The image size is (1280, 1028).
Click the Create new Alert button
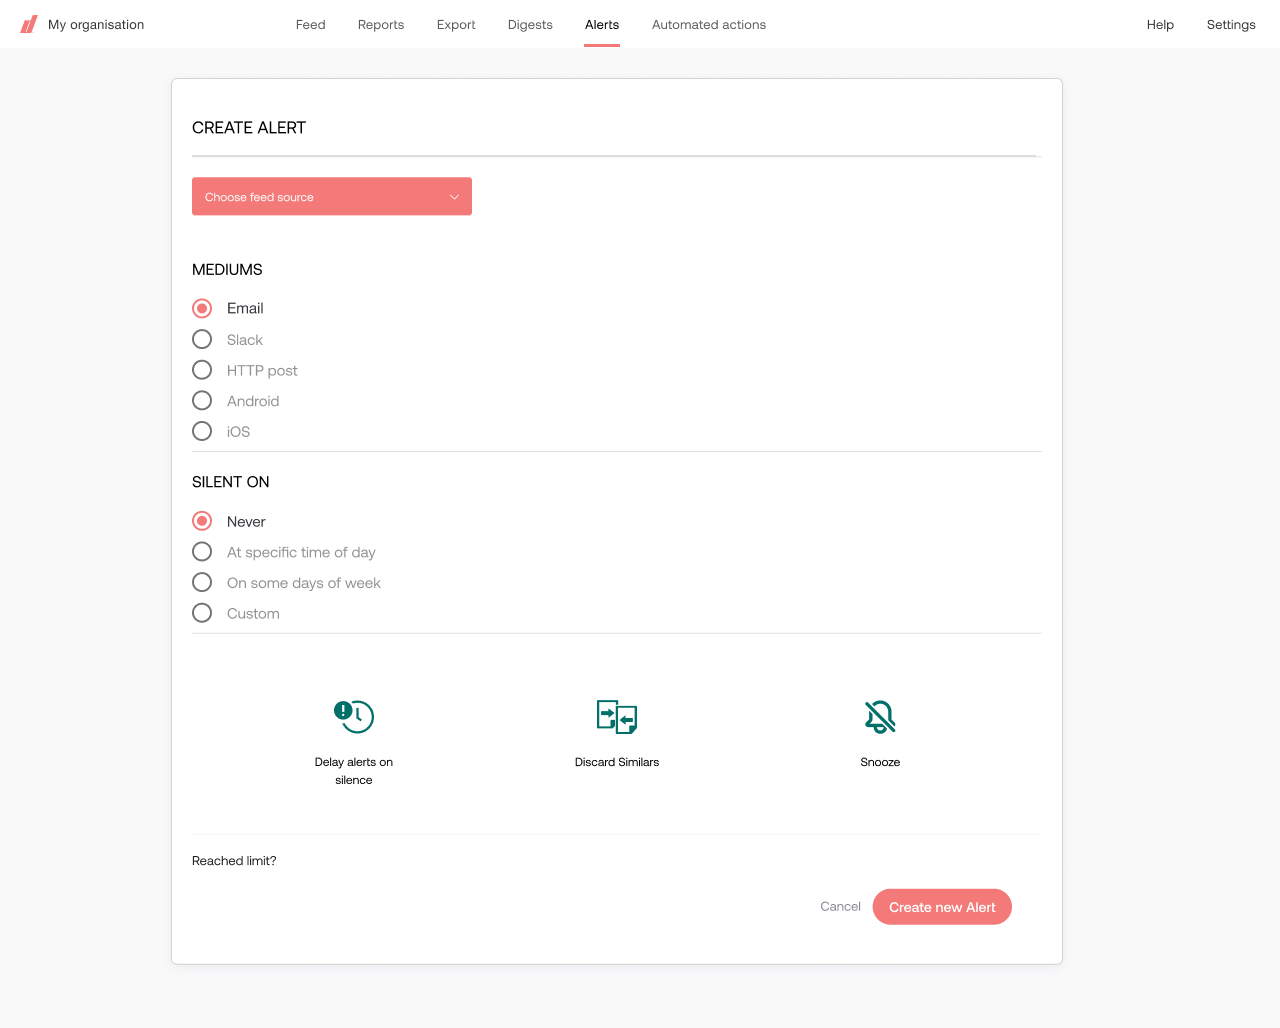pyautogui.click(x=942, y=907)
